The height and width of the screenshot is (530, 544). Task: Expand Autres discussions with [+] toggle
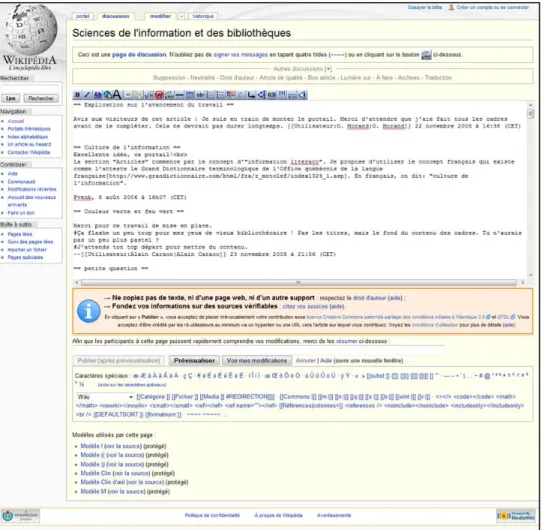point(328,69)
